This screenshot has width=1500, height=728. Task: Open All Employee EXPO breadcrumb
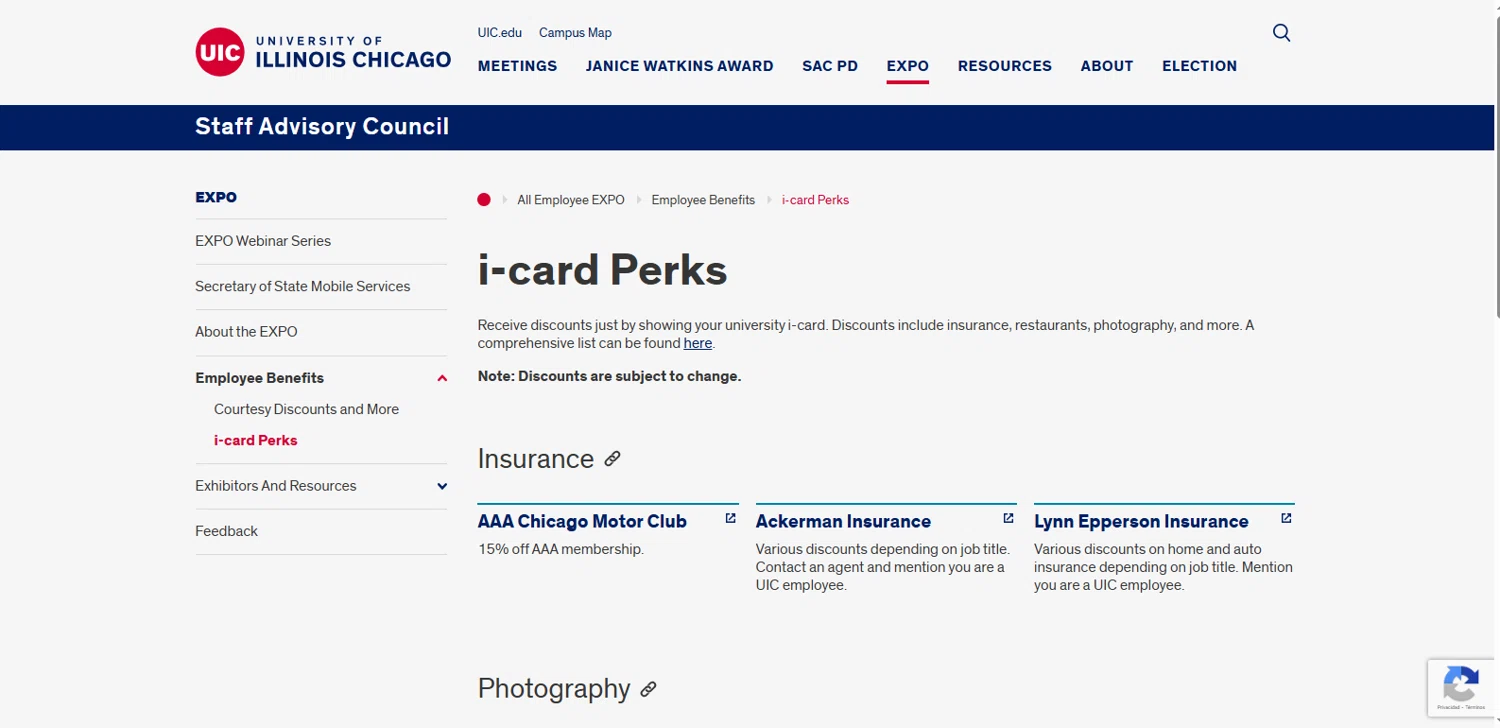pyautogui.click(x=570, y=200)
